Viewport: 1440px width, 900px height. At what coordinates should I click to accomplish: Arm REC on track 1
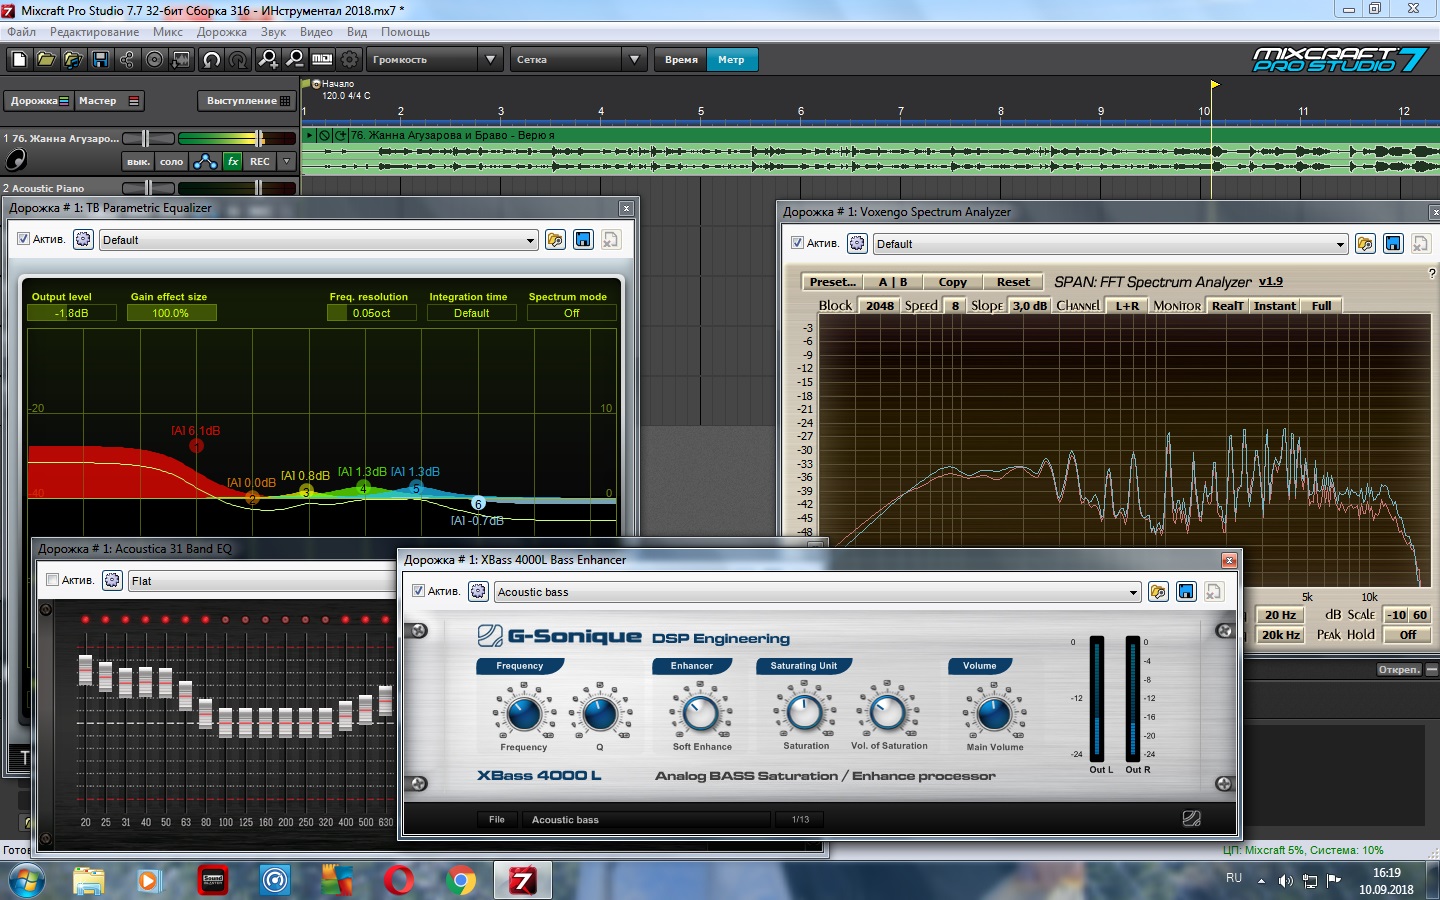pos(260,161)
